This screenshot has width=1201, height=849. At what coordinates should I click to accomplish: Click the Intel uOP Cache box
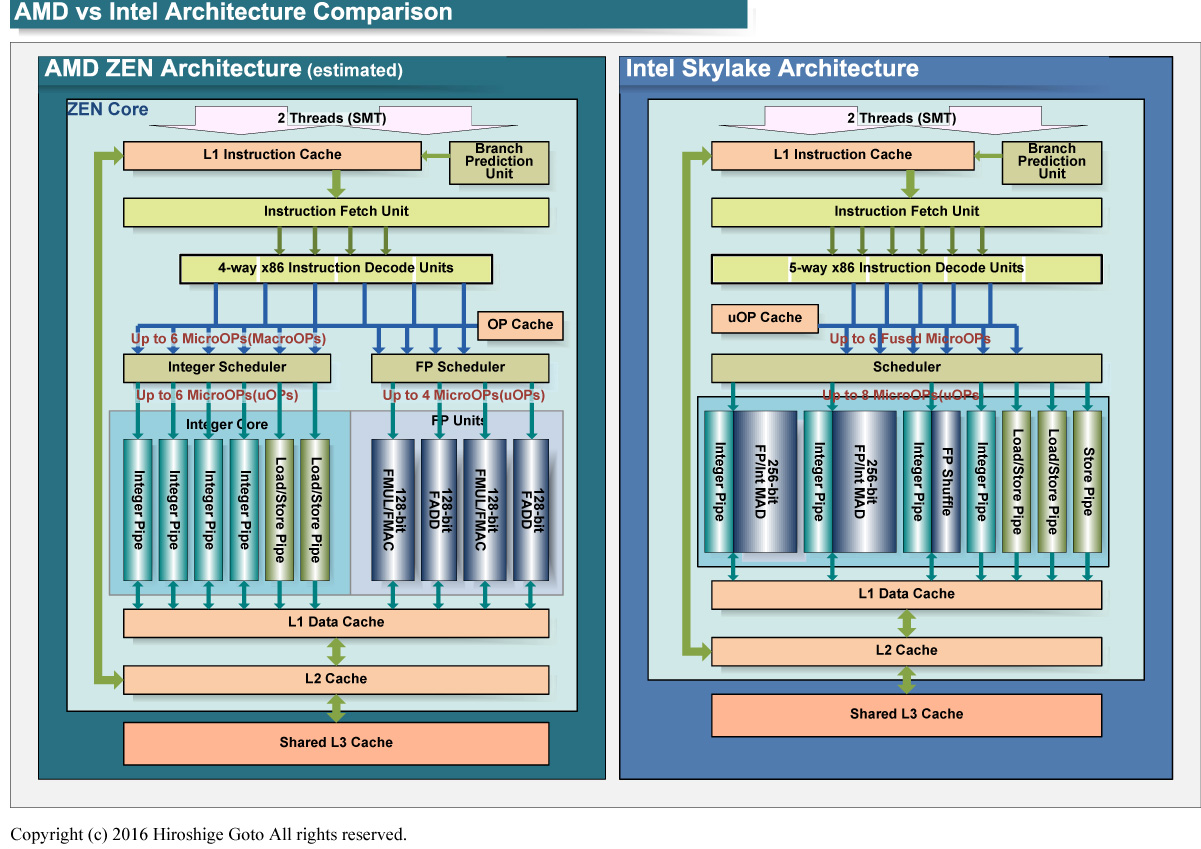pos(764,318)
